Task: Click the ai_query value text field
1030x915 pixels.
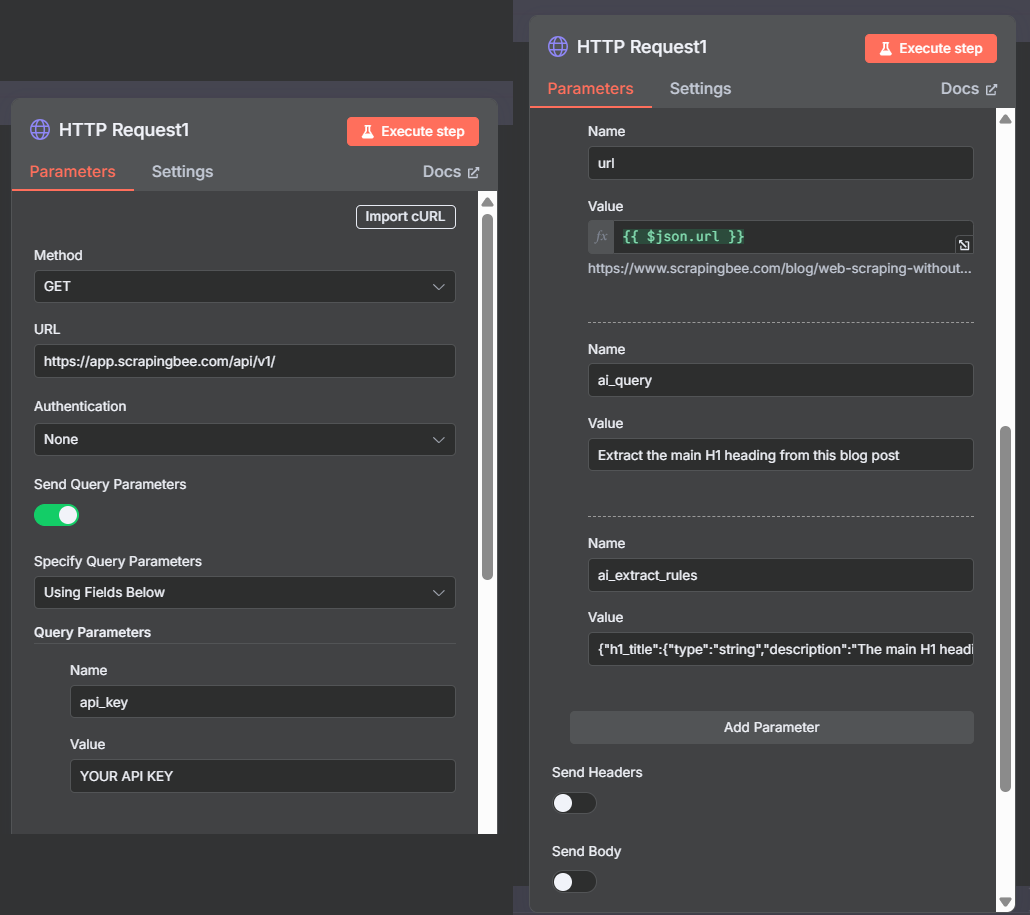Action: pyautogui.click(x=780, y=455)
